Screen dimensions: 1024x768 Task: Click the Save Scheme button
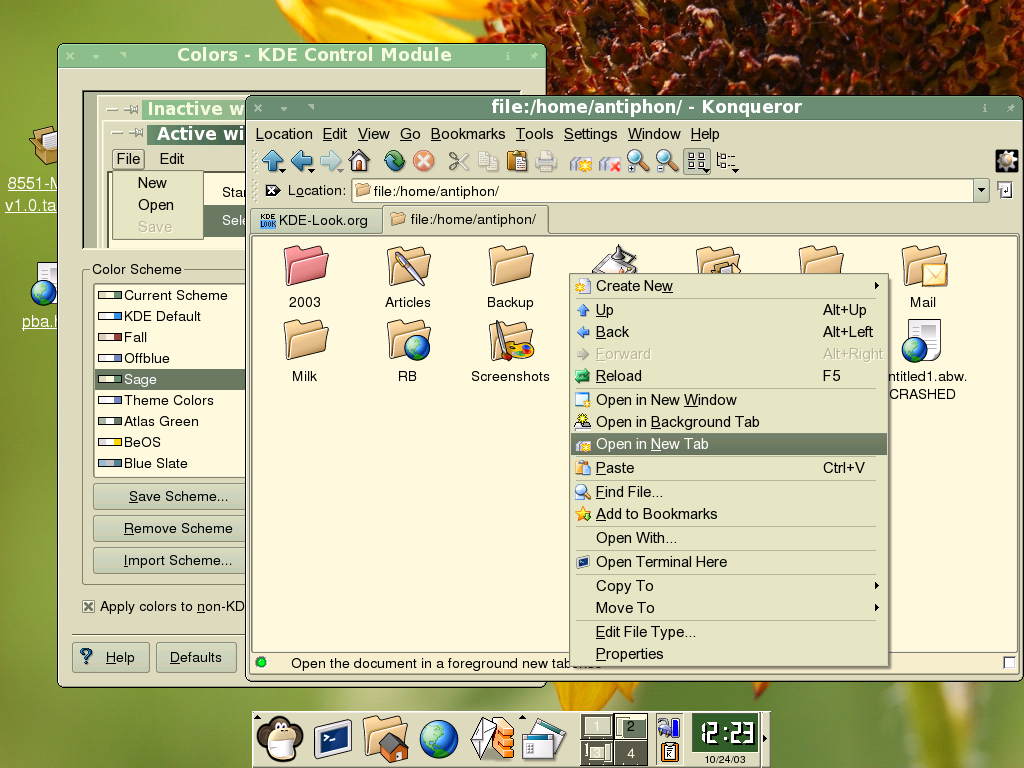(170, 496)
